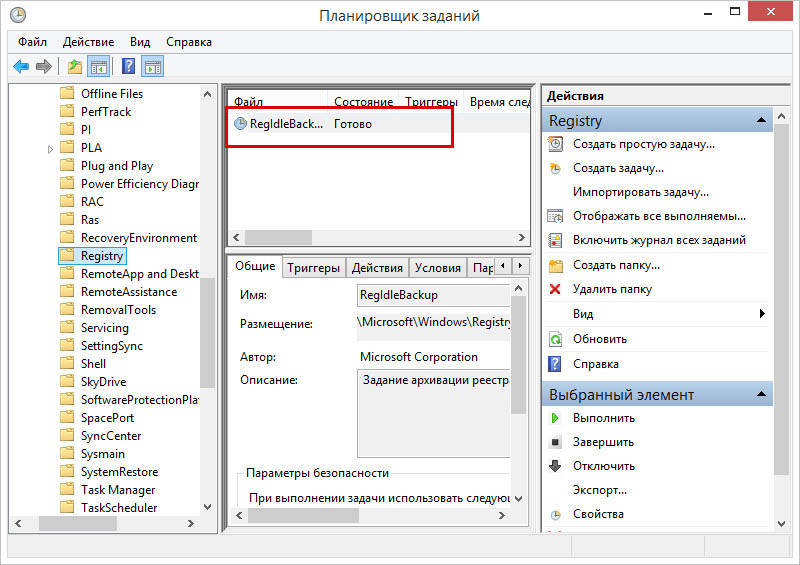Toggle the show/hide console tree icon
This screenshot has height=565, width=800.
coord(98,66)
